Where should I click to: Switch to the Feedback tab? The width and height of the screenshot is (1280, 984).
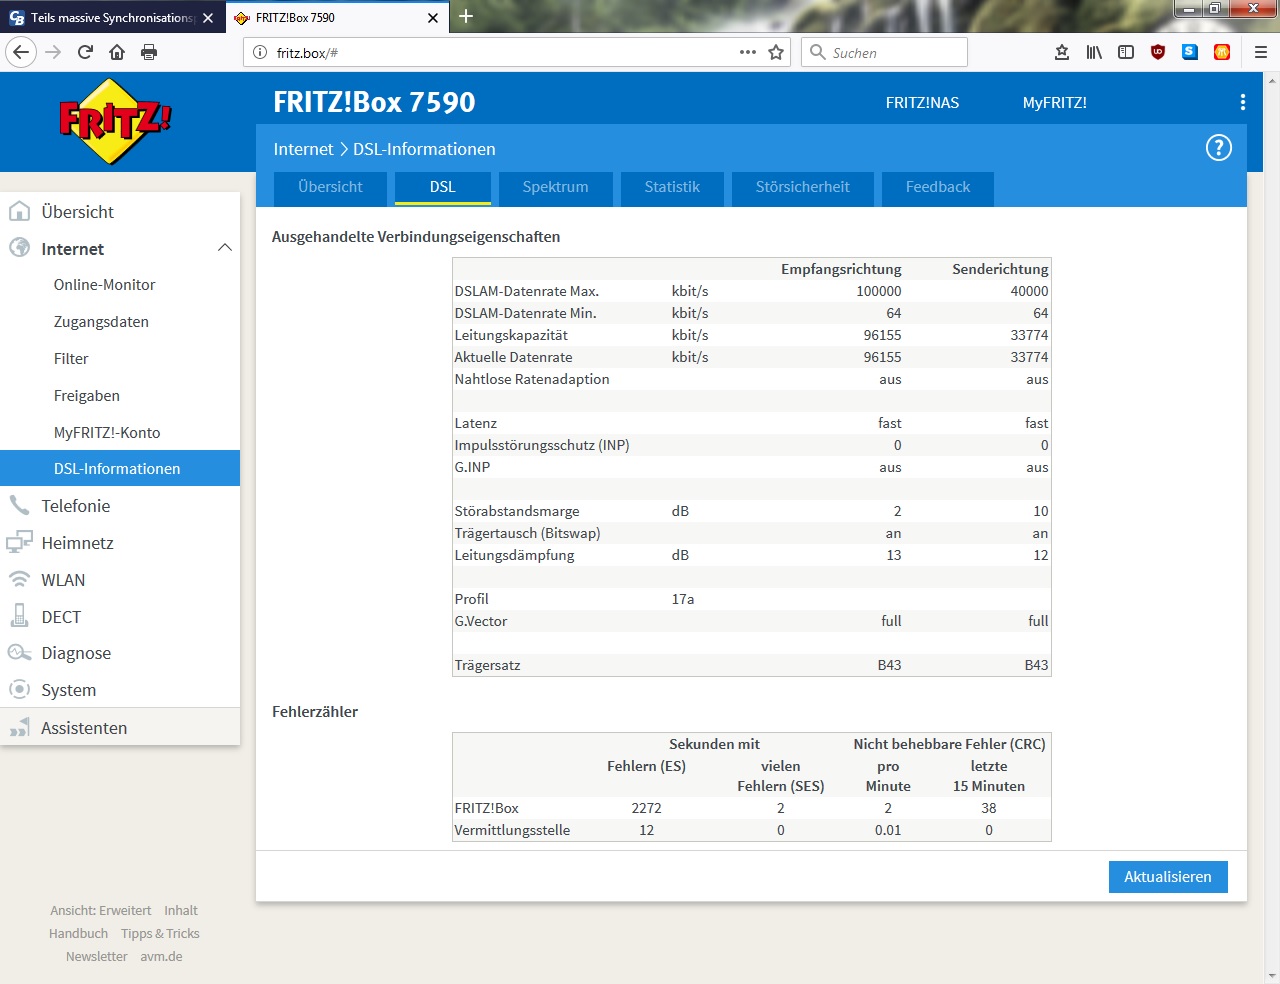(x=938, y=188)
